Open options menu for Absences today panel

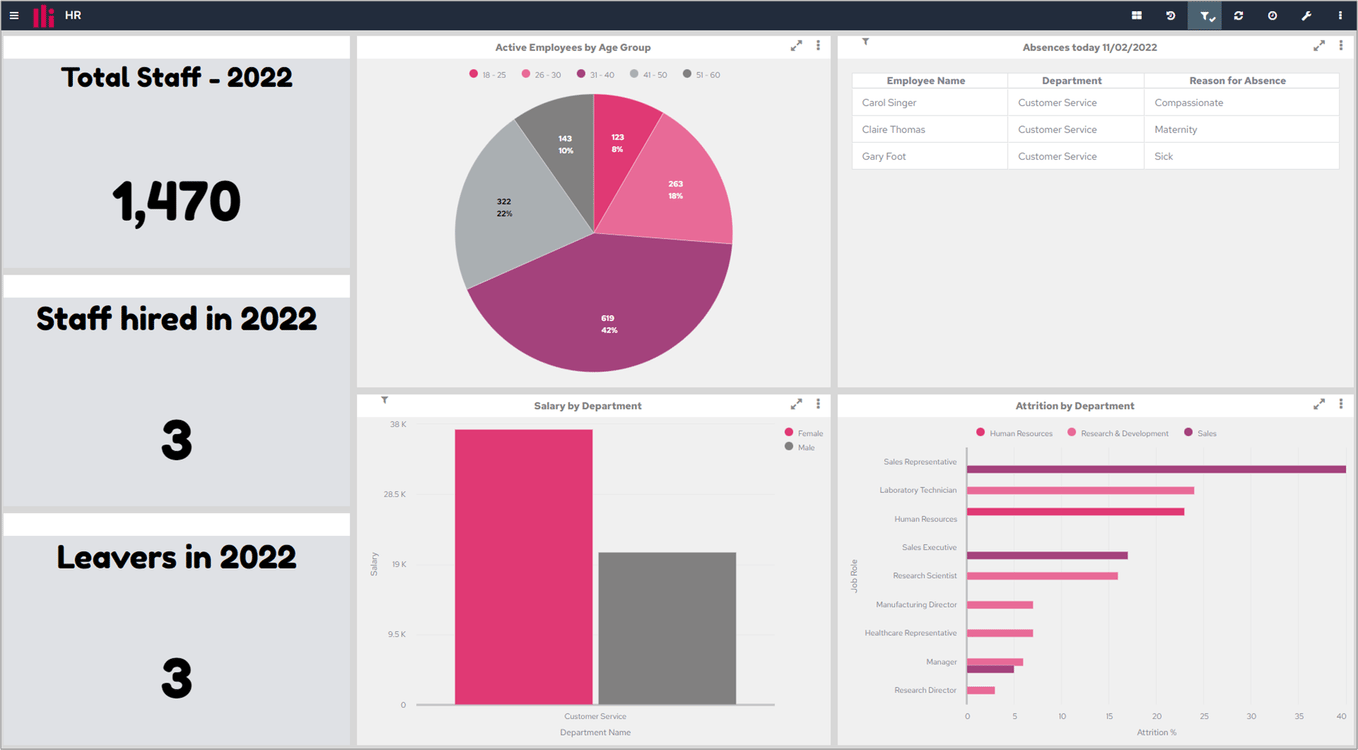[1341, 46]
